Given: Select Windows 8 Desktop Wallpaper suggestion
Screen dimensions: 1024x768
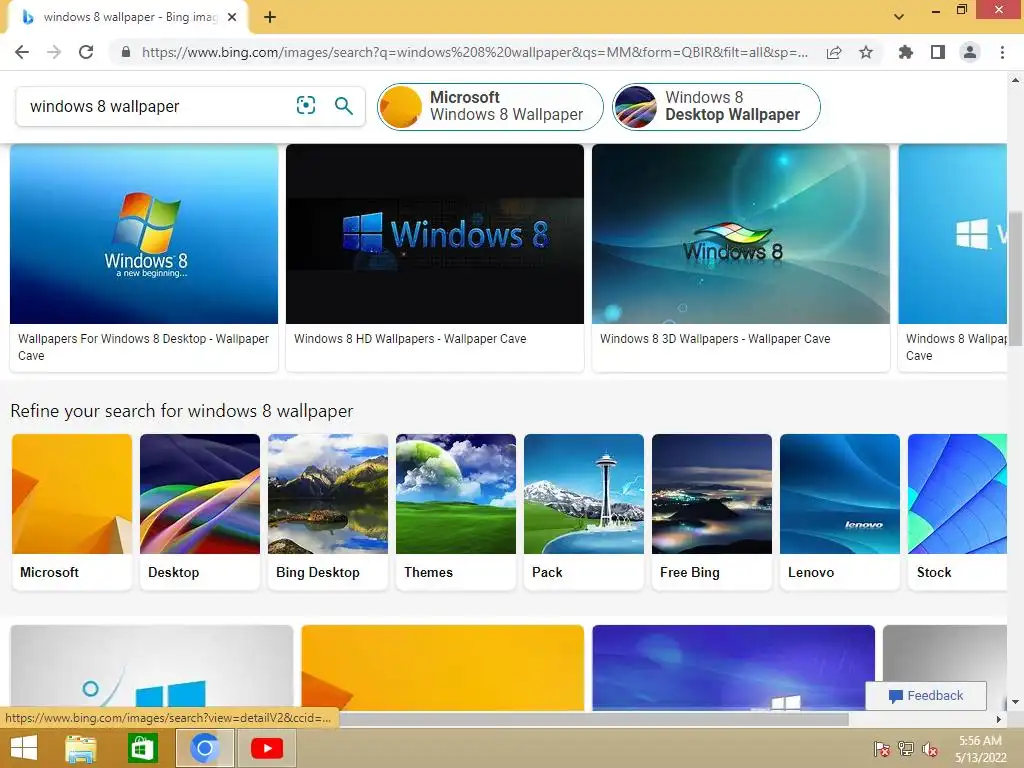Looking at the screenshot, I should pyautogui.click(x=716, y=106).
